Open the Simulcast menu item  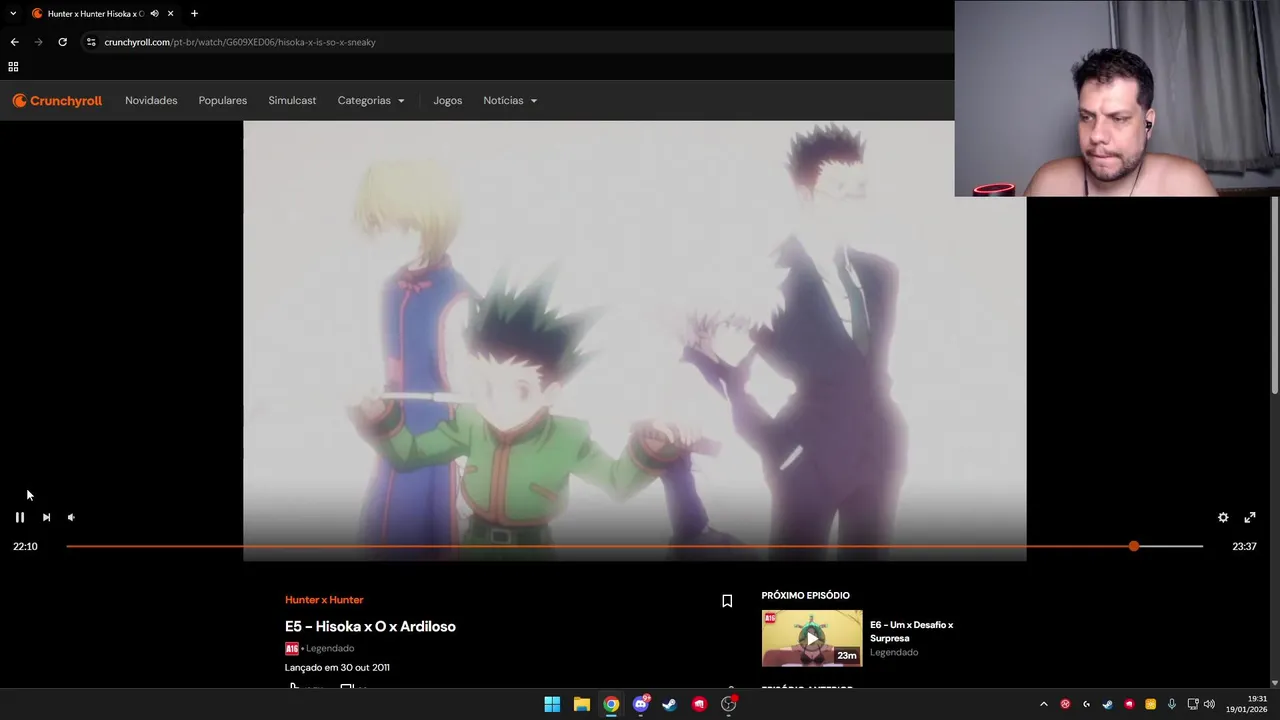pos(292,100)
